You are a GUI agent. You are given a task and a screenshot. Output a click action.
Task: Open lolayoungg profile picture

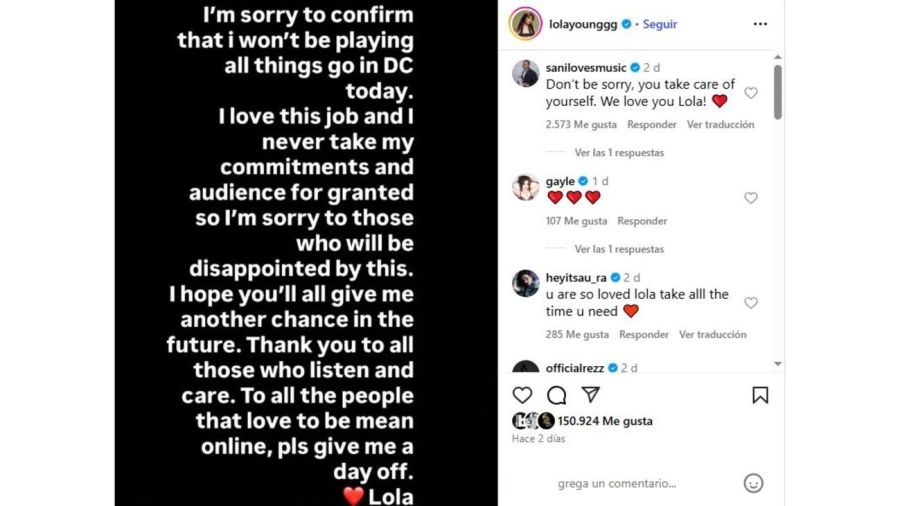[x=525, y=24]
